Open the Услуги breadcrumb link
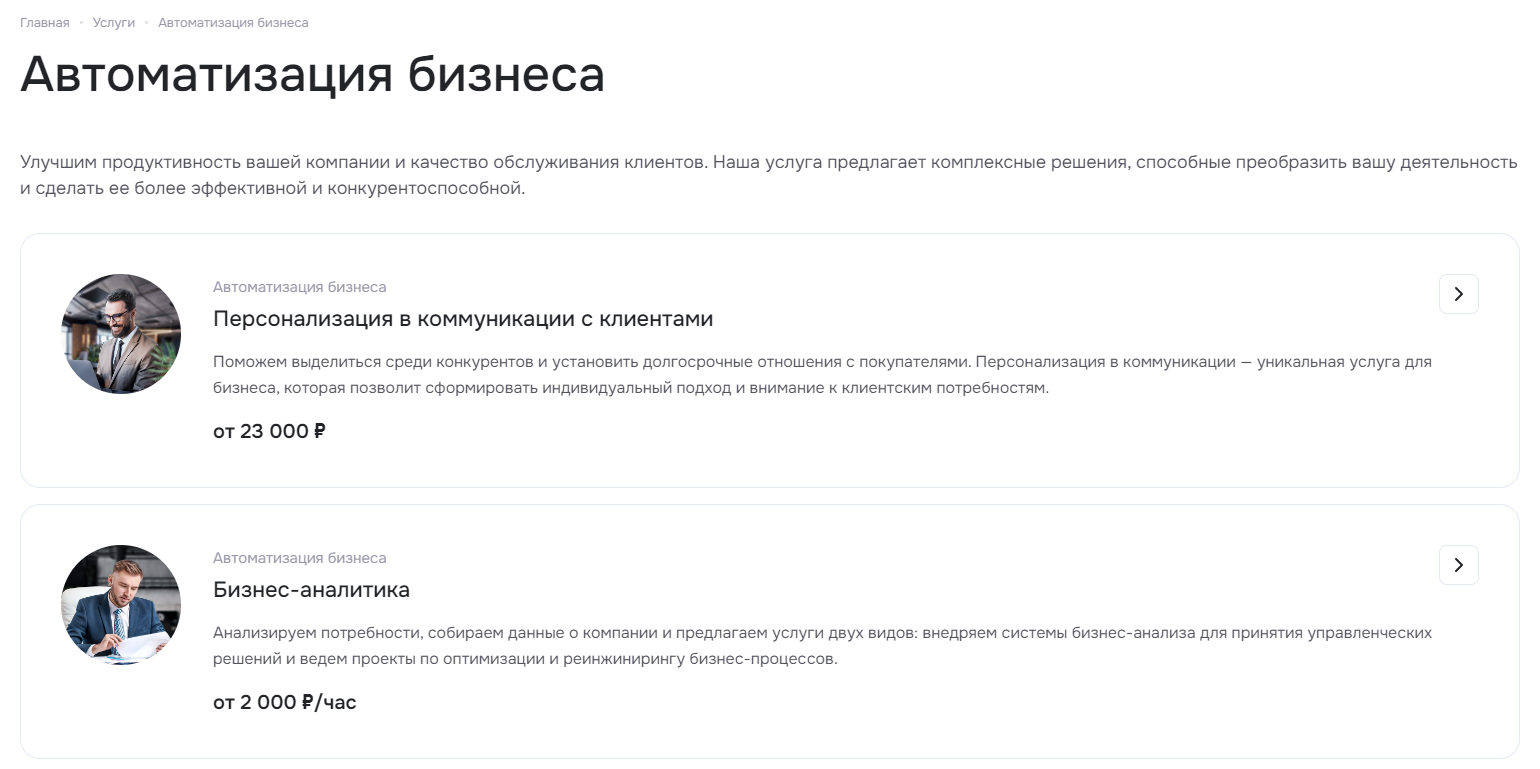Image resolution: width=1540 pixels, height=769 pixels. tap(114, 23)
